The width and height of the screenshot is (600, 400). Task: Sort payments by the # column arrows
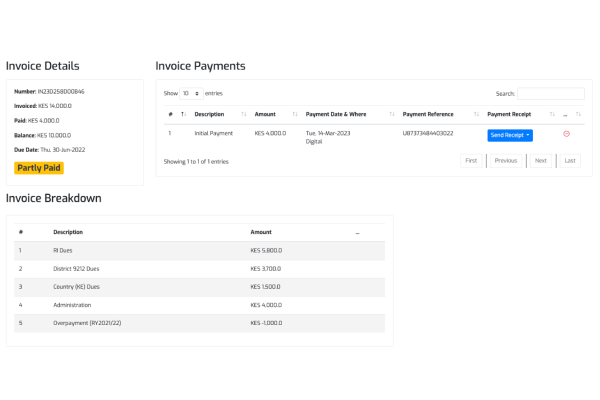(x=183, y=114)
